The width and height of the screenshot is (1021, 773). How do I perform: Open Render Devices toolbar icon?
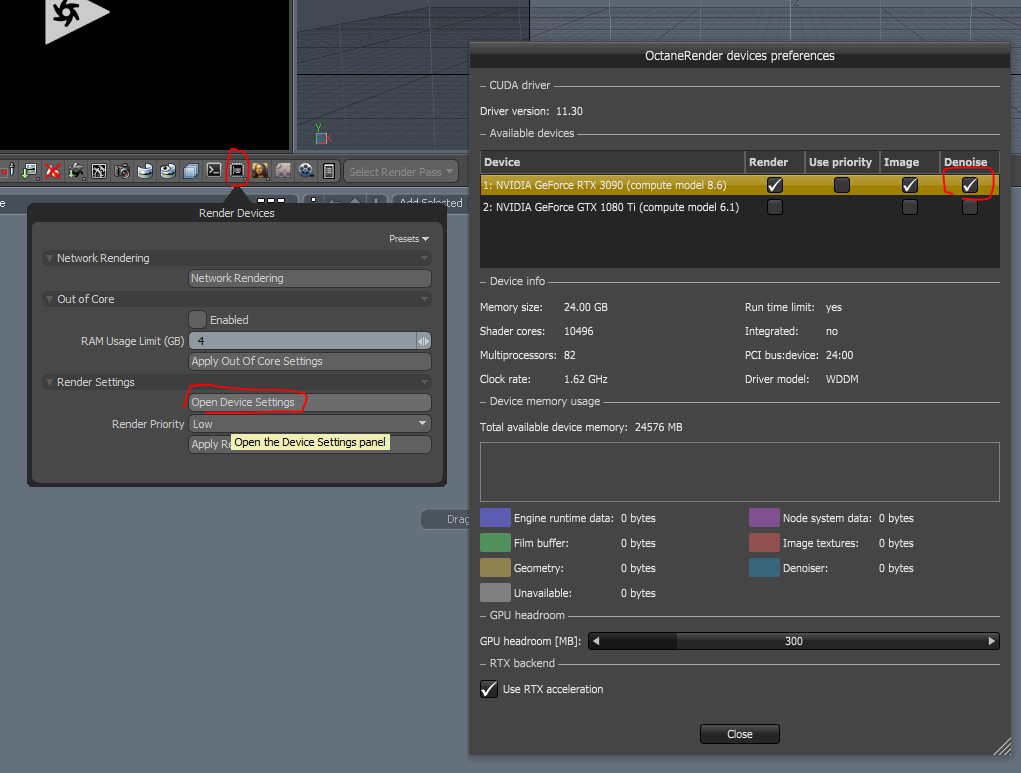pyautogui.click(x=237, y=171)
